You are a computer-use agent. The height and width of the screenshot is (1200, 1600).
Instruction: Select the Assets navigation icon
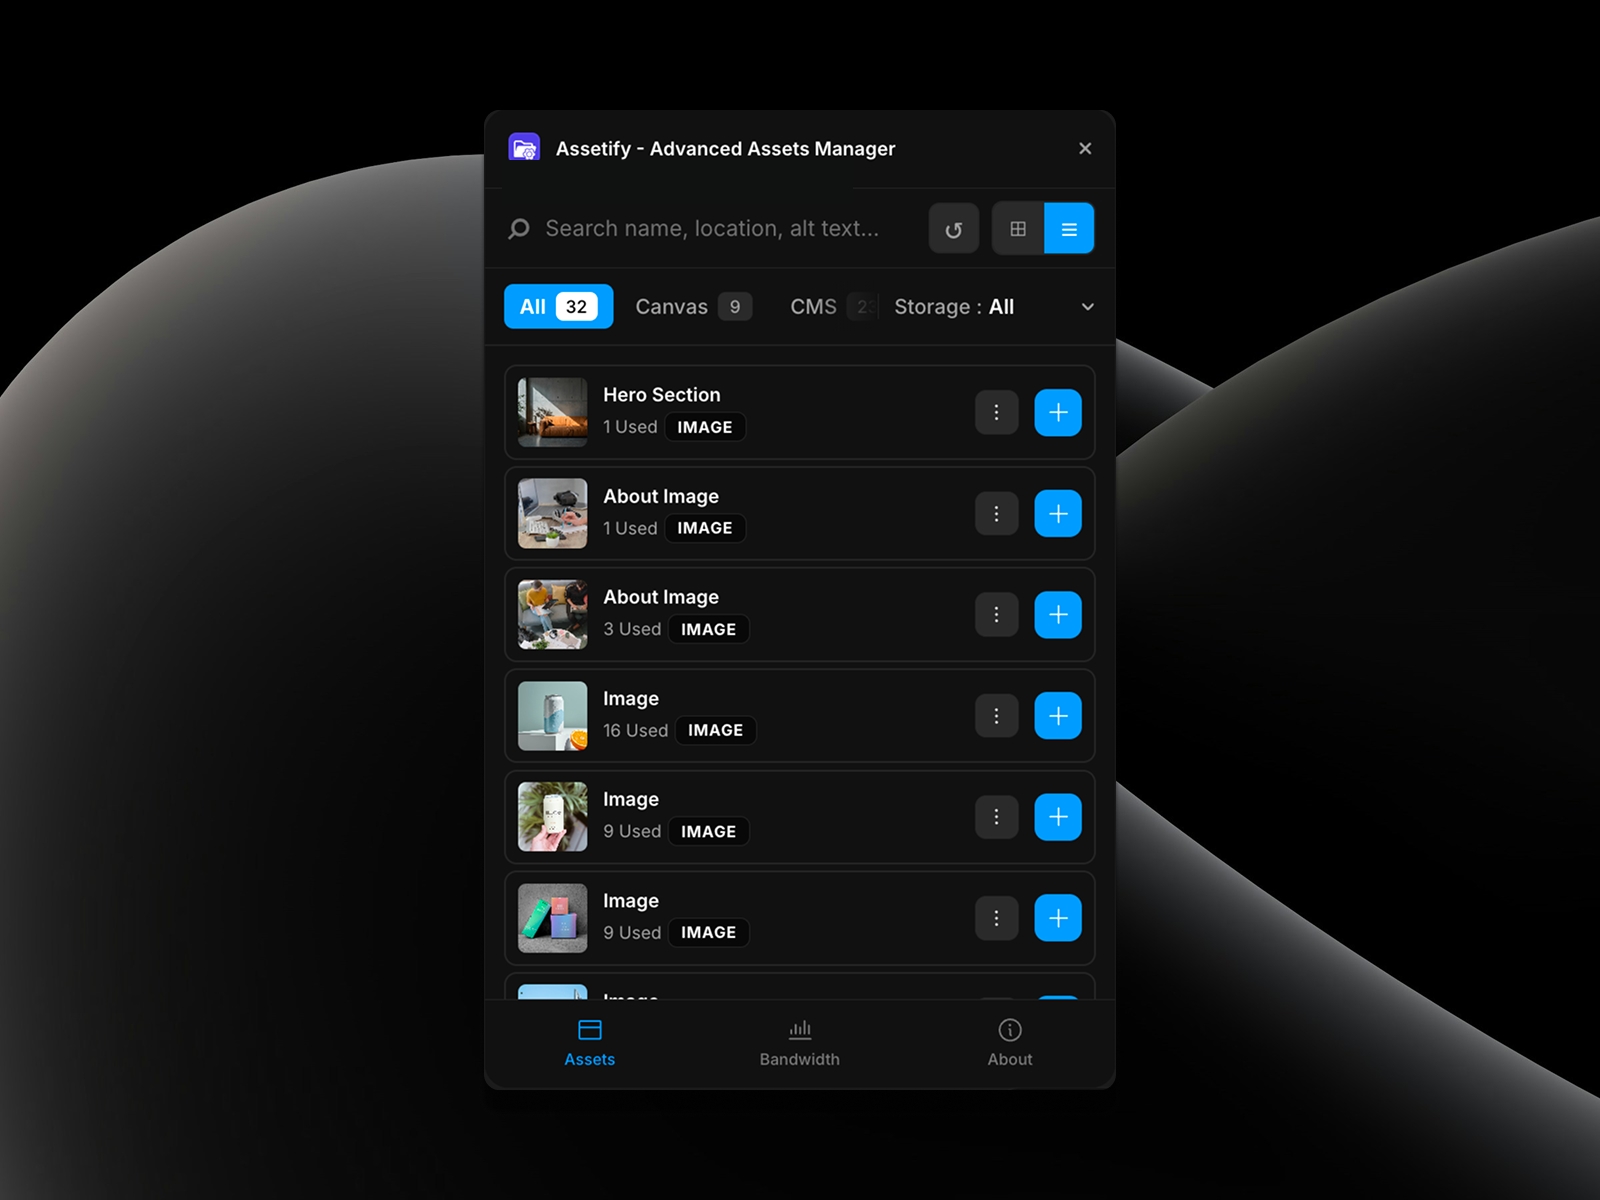tap(589, 1028)
